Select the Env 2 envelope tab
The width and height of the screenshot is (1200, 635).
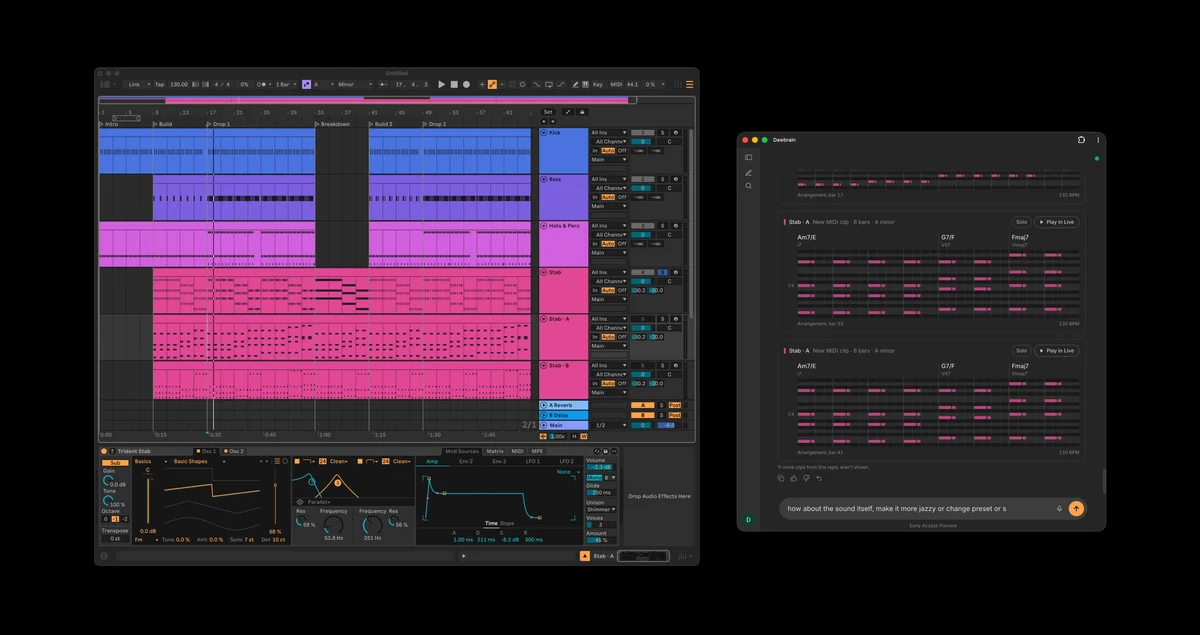click(x=466, y=462)
